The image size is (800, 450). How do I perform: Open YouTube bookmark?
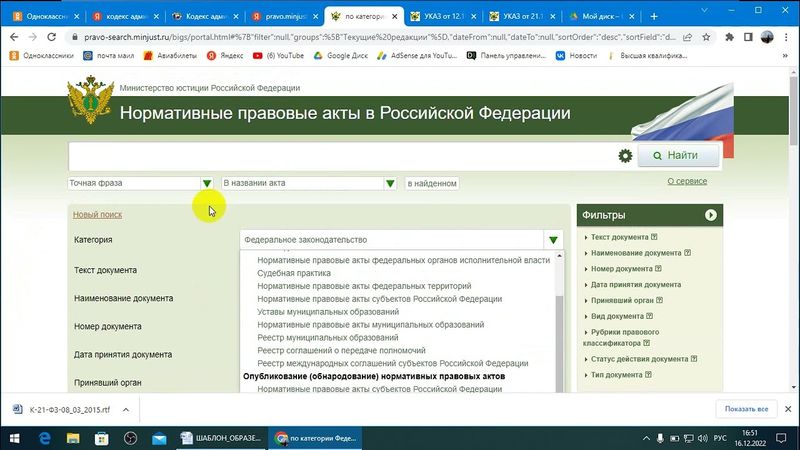pyautogui.click(x=279, y=56)
